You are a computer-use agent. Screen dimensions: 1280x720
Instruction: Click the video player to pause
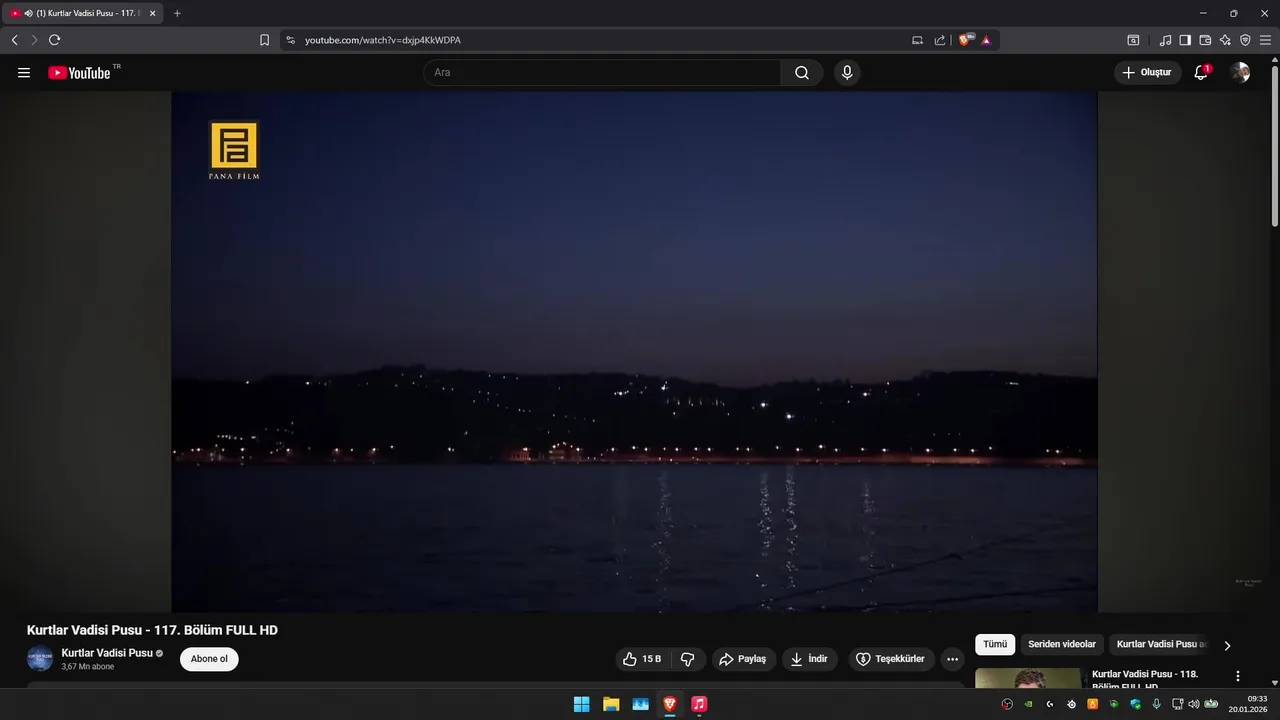click(634, 352)
